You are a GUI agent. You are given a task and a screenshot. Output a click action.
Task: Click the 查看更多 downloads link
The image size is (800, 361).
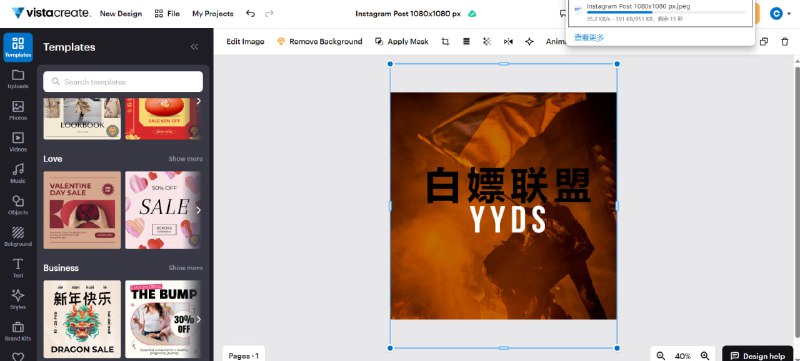pos(589,37)
